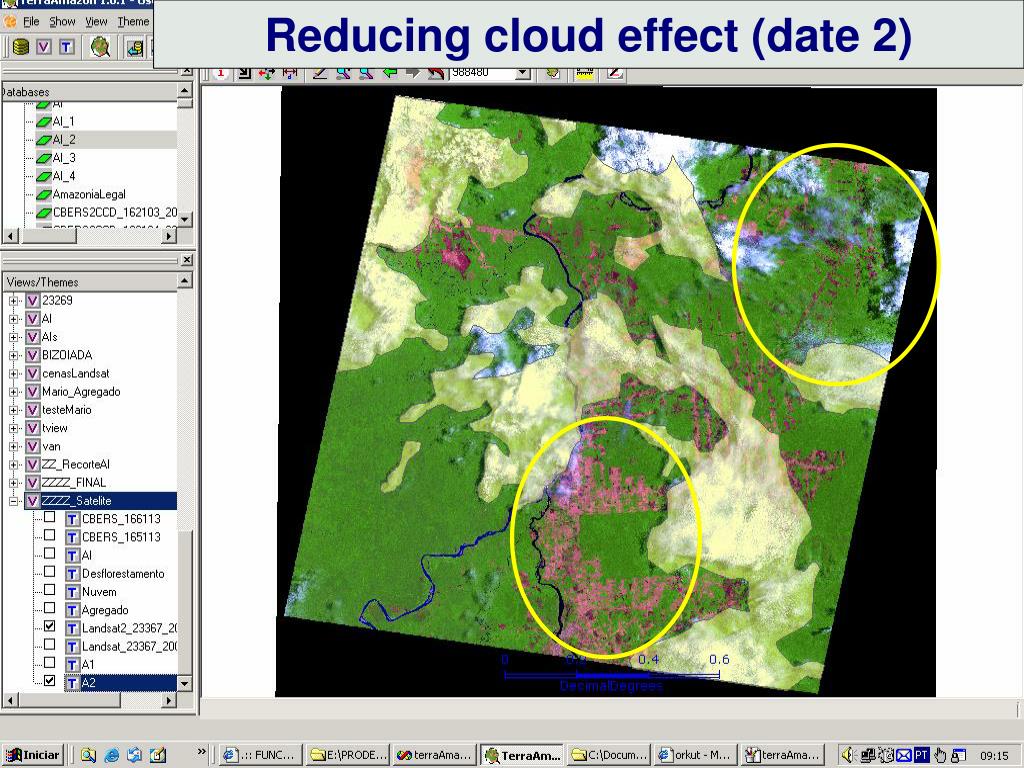Image resolution: width=1024 pixels, height=768 pixels.
Task: Open the Database tool in toolbar
Action: 21,47
